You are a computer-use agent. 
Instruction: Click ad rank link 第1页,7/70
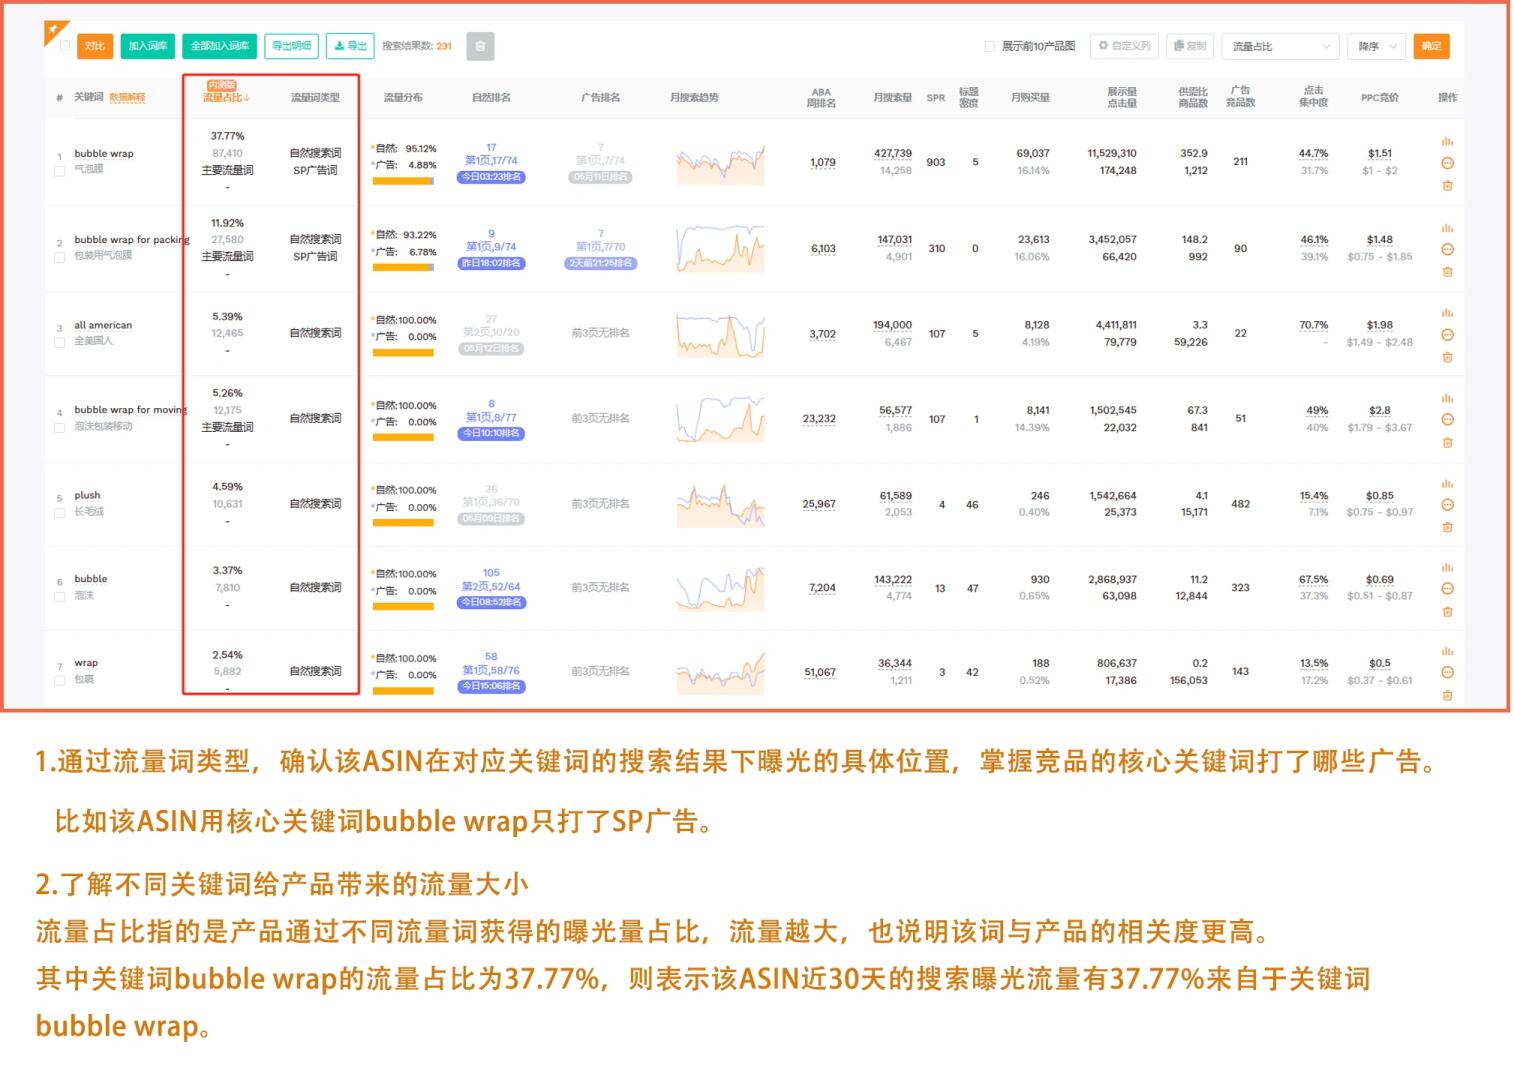coord(600,246)
